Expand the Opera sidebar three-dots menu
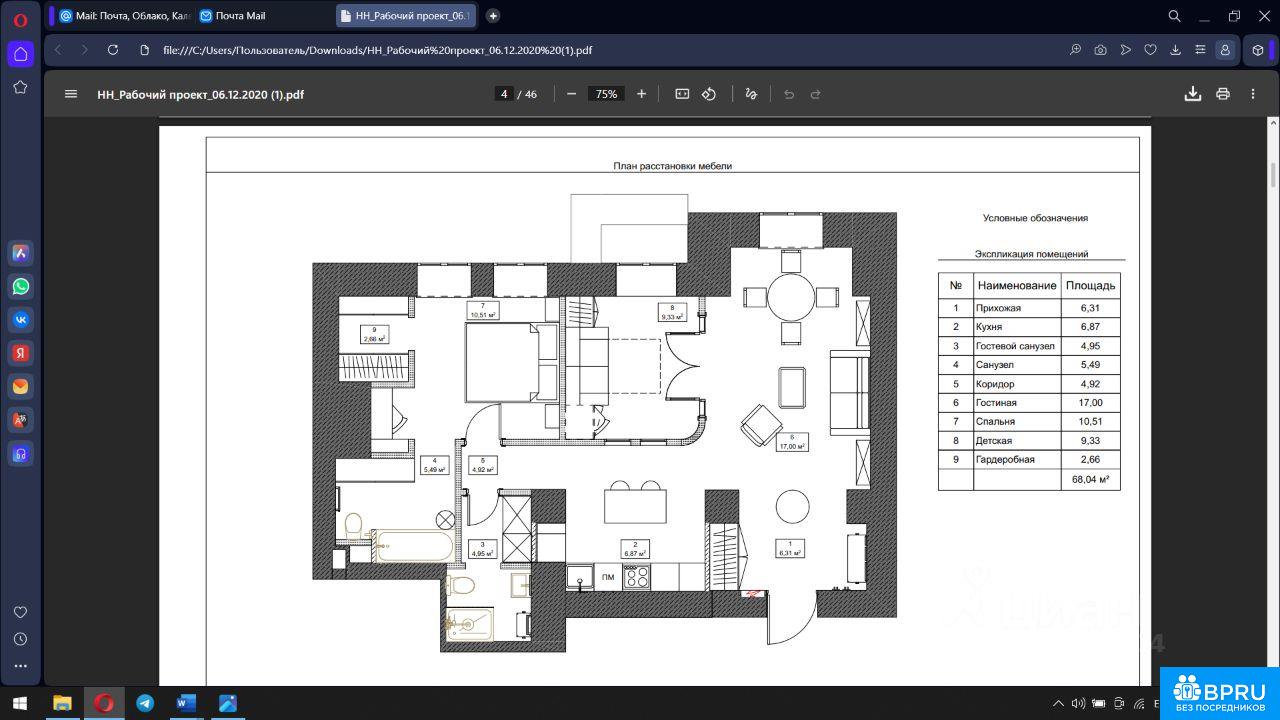This screenshot has height=720, width=1280. 20,666
